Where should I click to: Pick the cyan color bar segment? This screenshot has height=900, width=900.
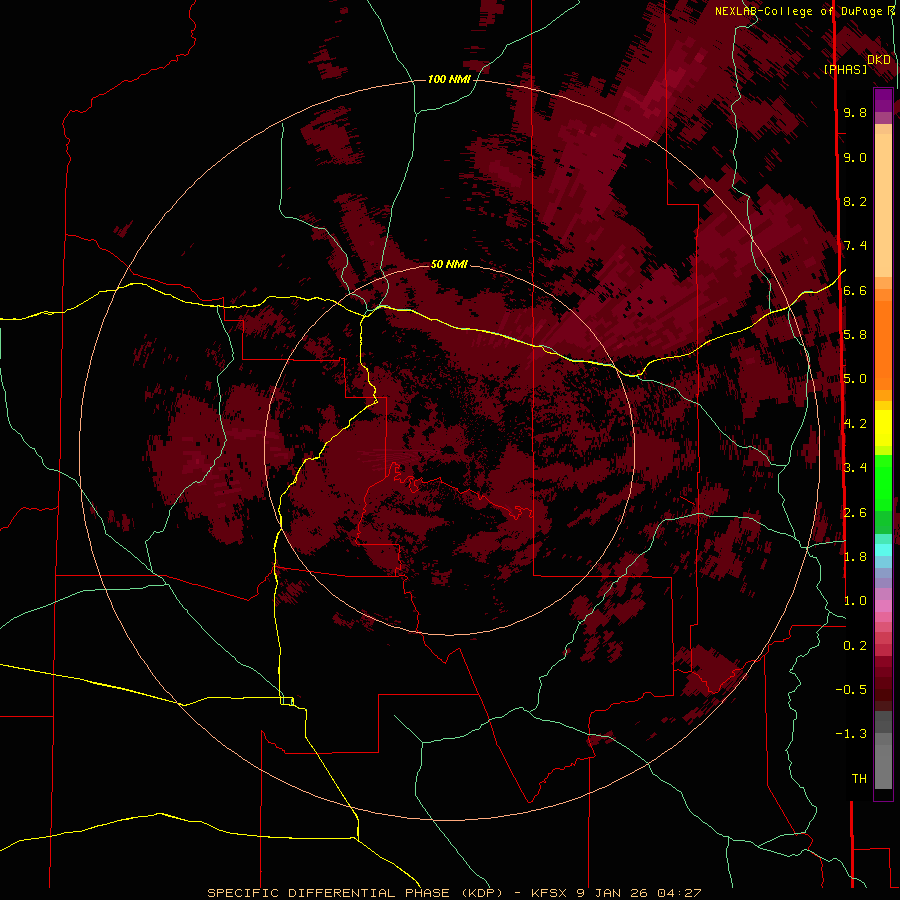tap(883, 550)
